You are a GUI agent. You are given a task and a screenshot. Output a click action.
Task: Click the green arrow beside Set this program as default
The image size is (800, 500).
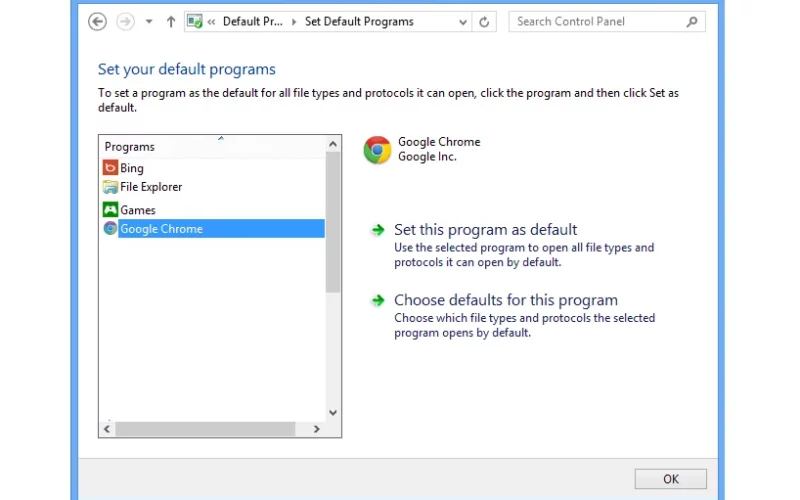pos(378,230)
